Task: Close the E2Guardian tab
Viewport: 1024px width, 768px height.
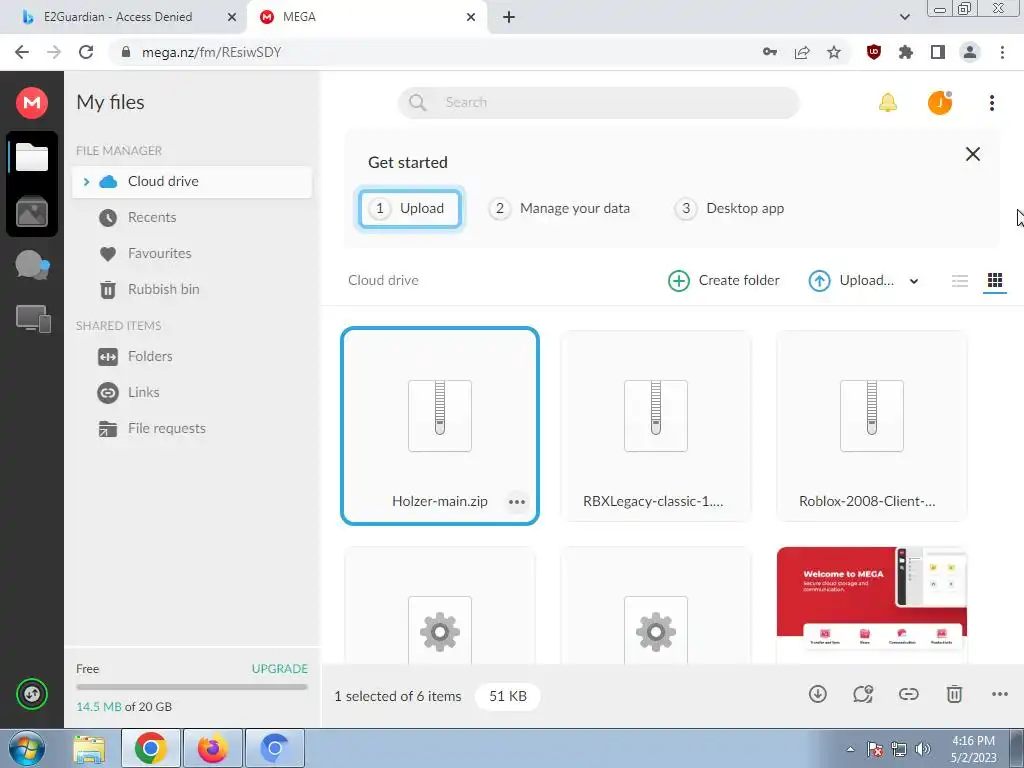Action: 231,18
